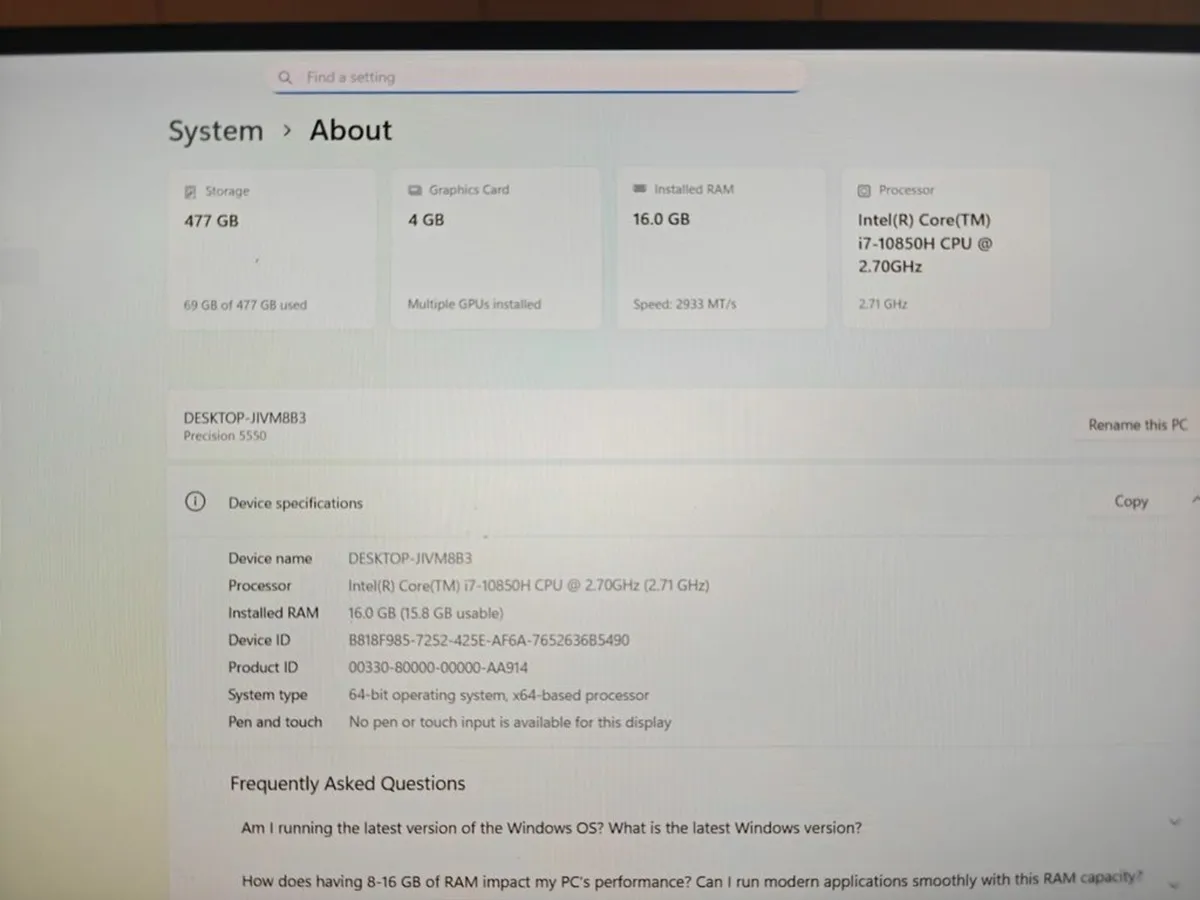Click the Processor icon in the top card
Image resolution: width=1200 pixels, height=900 pixels.
[864, 190]
